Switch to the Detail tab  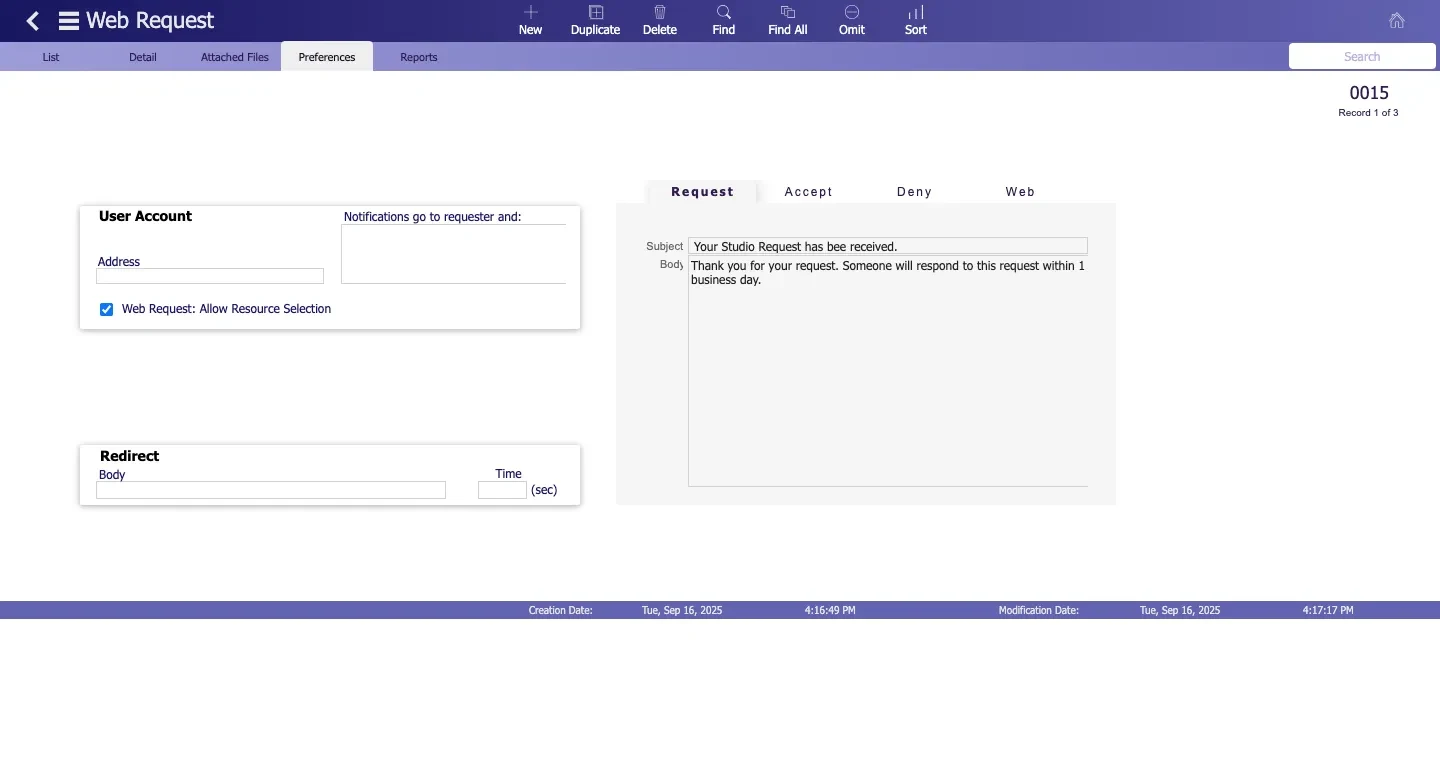click(143, 57)
